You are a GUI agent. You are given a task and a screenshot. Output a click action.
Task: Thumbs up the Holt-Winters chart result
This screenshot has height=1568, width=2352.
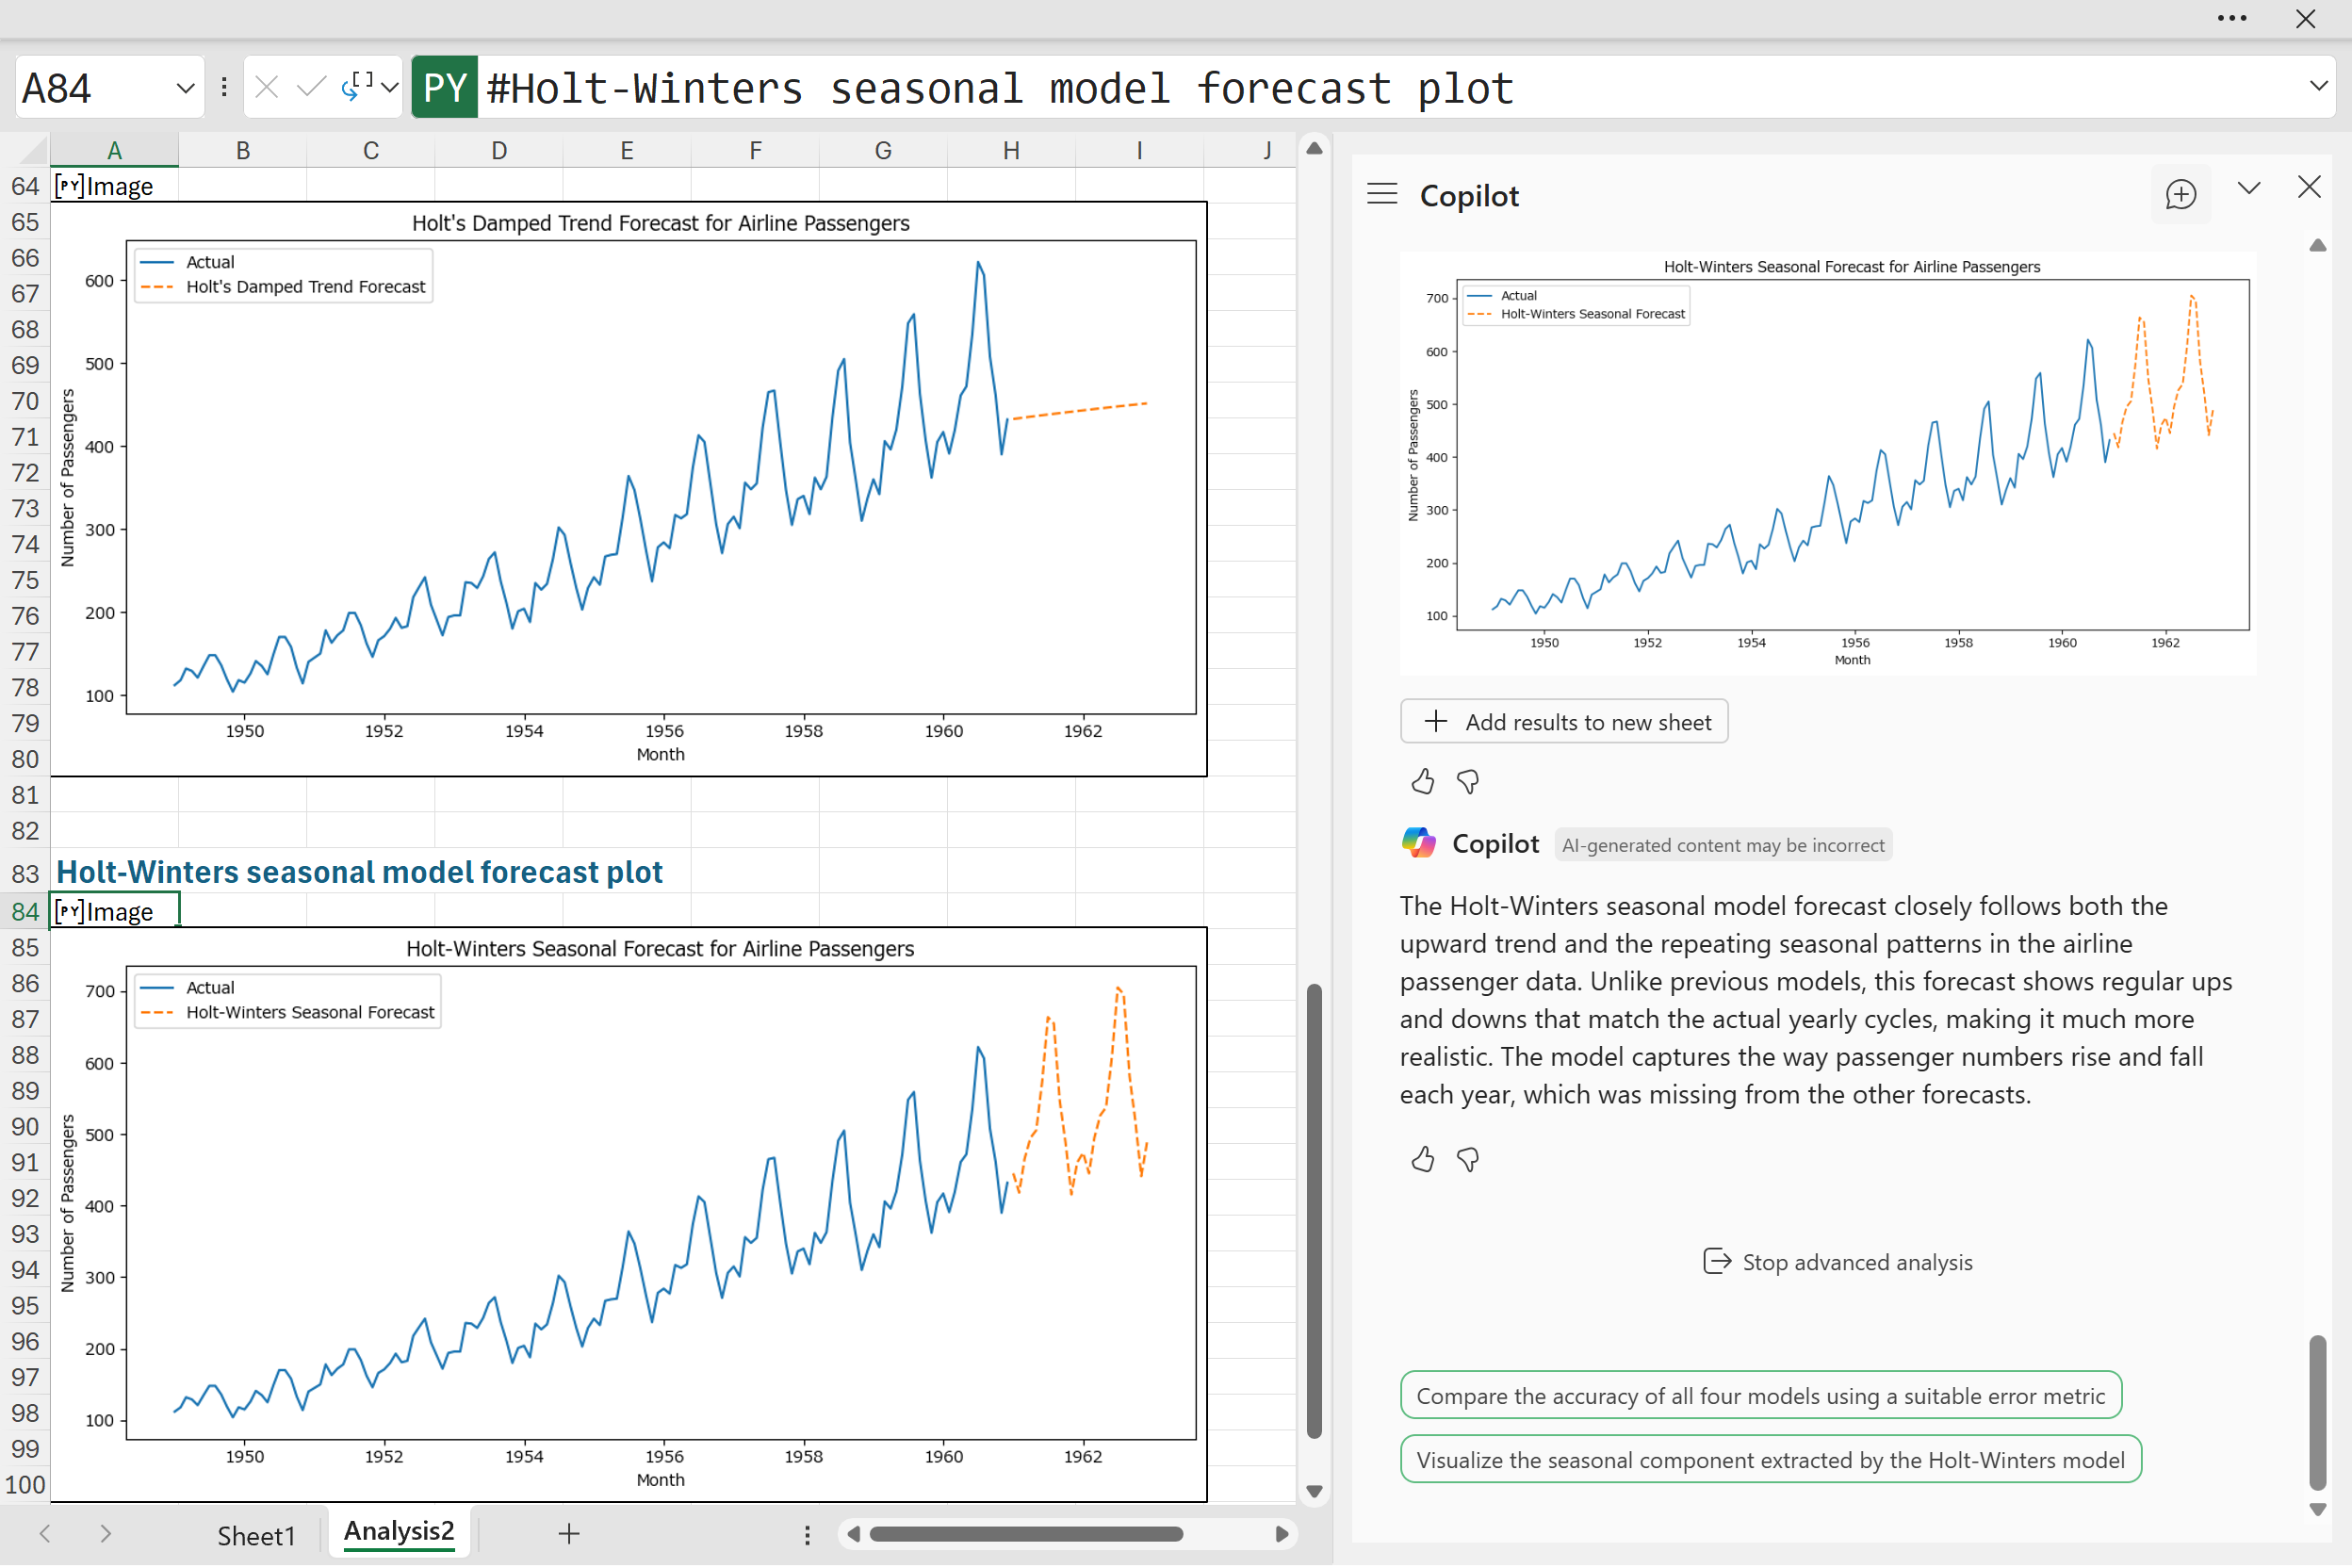(1422, 781)
